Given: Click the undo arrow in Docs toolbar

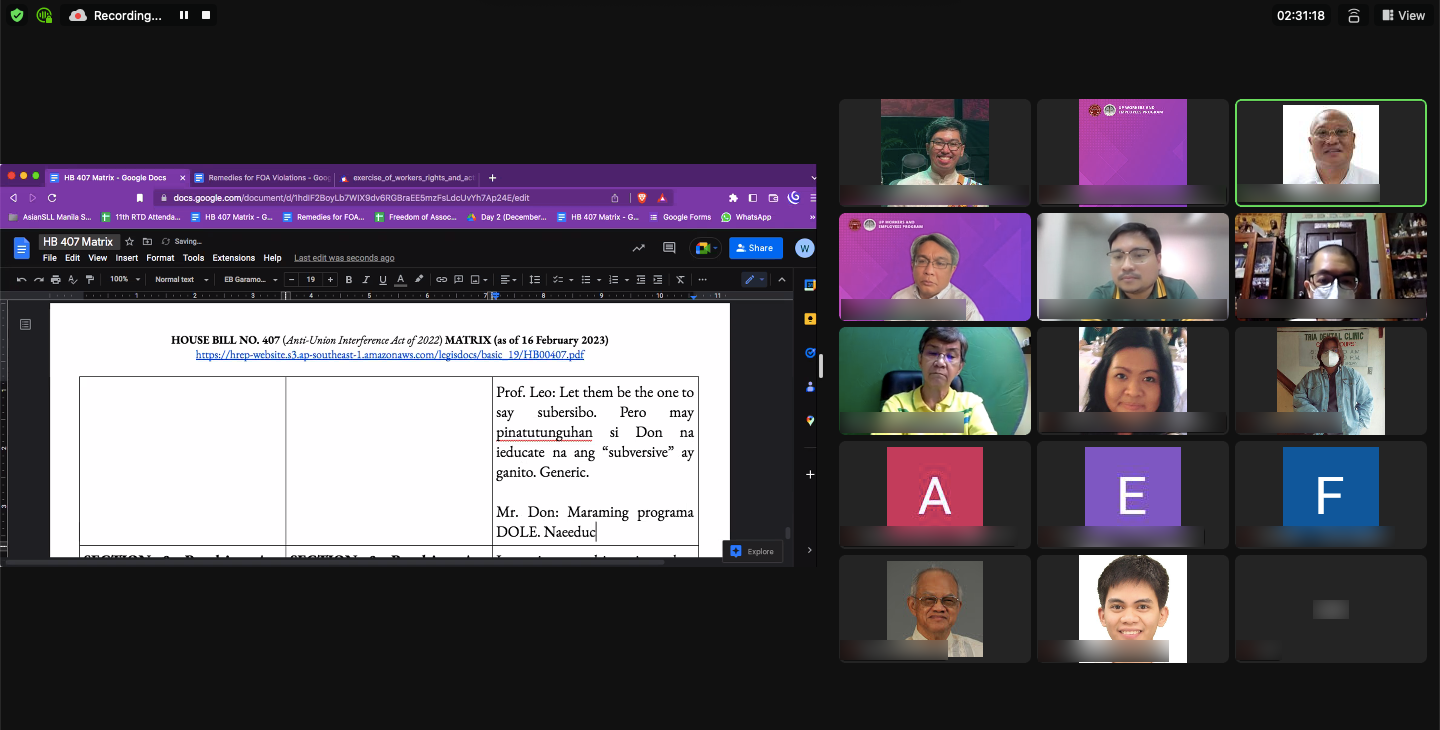Looking at the screenshot, I should [x=22, y=280].
